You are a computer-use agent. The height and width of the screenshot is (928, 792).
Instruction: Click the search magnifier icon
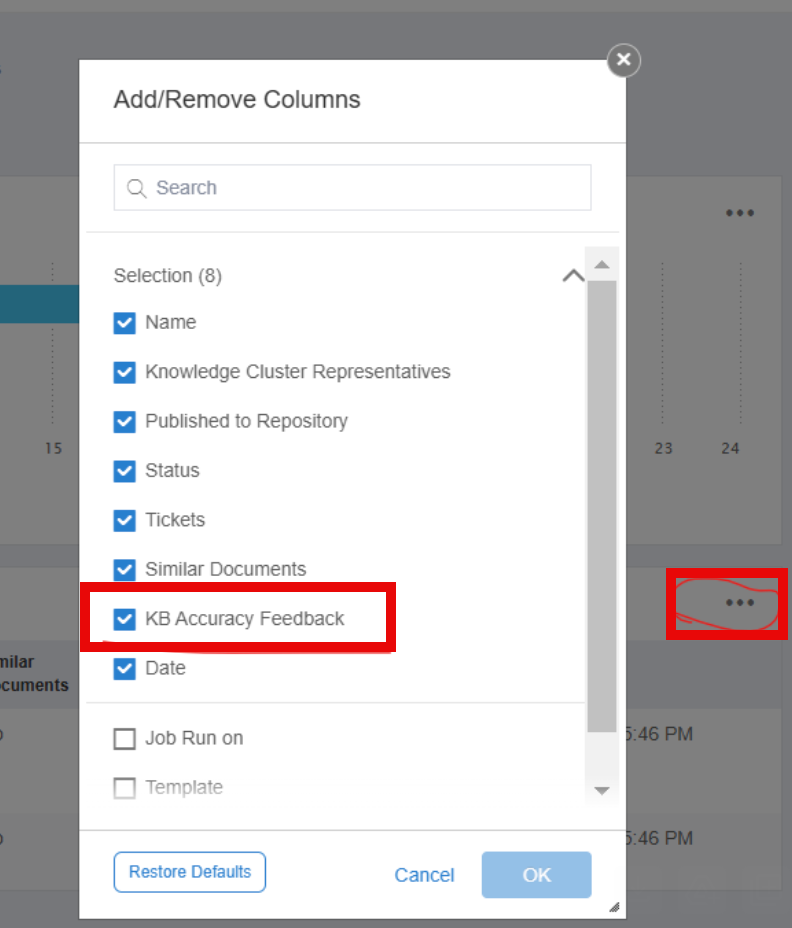137,188
